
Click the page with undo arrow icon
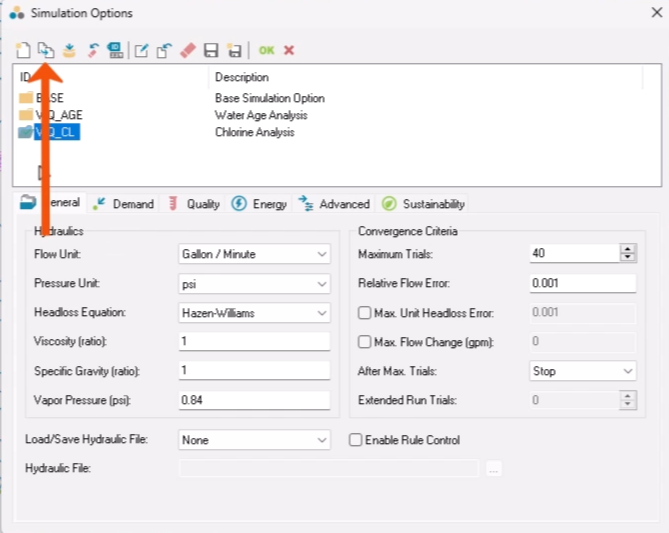(x=164, y=50)
